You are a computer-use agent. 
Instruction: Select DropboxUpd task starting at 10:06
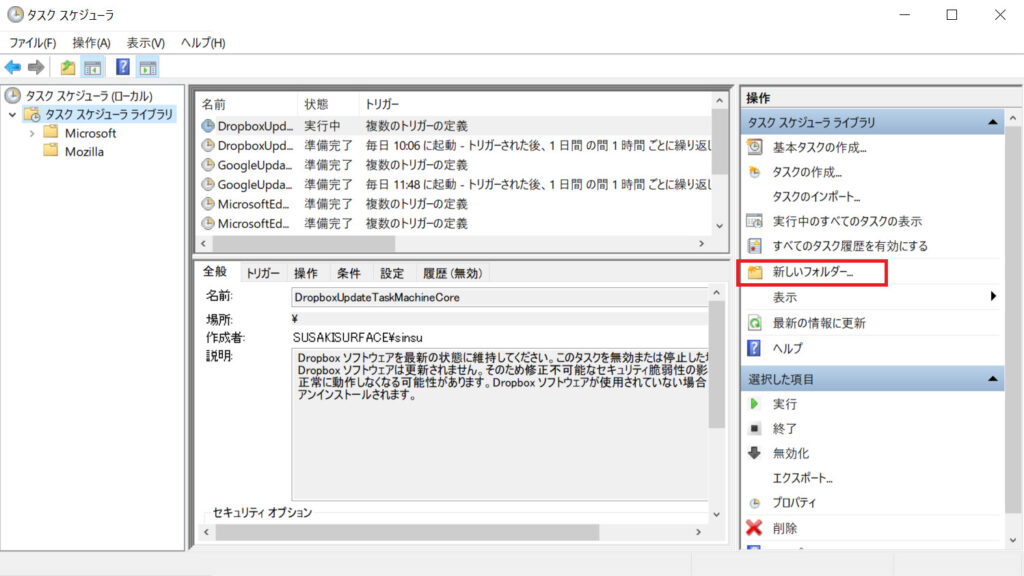tap(455, 145)
